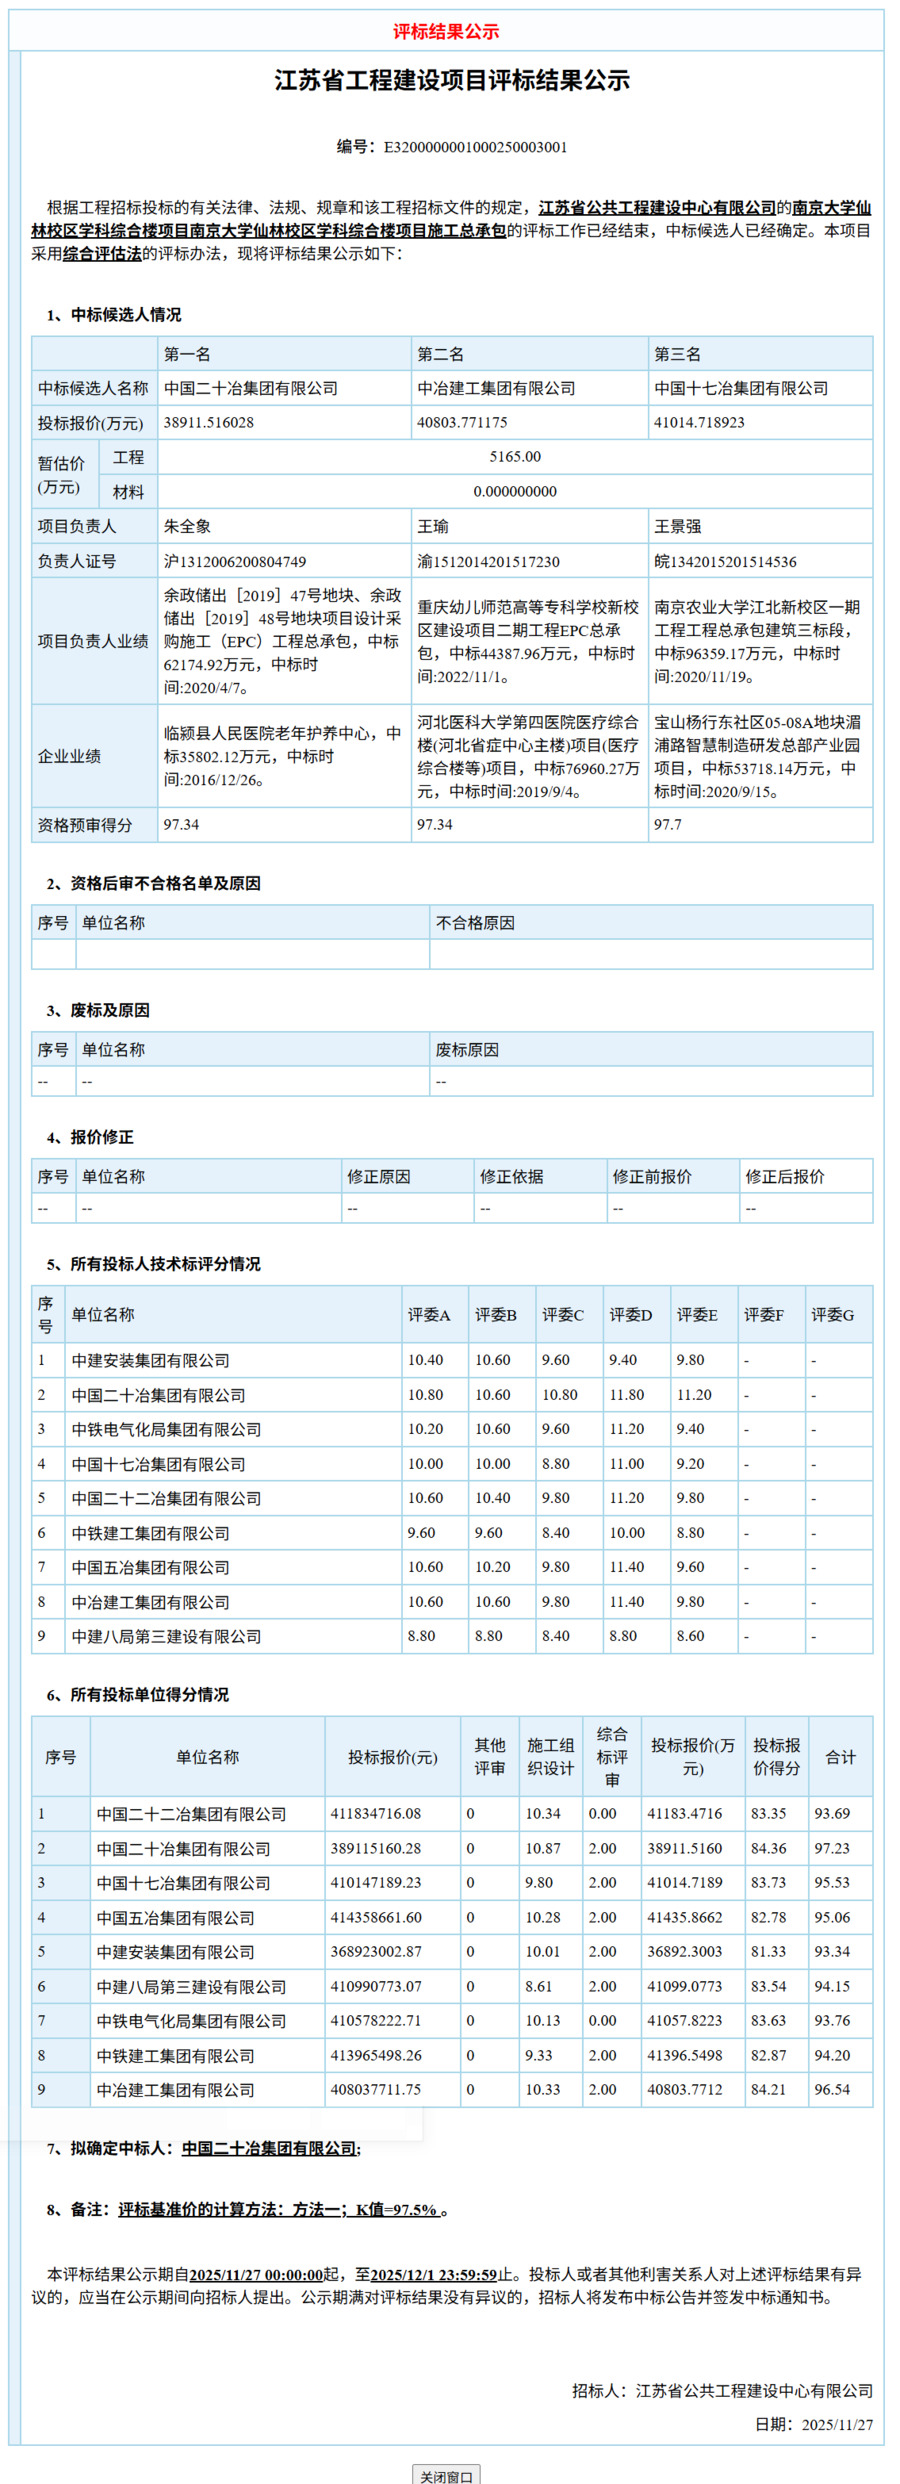Click bid price score 84.36
The image size is (900, 2484).
pos(769,1849)
